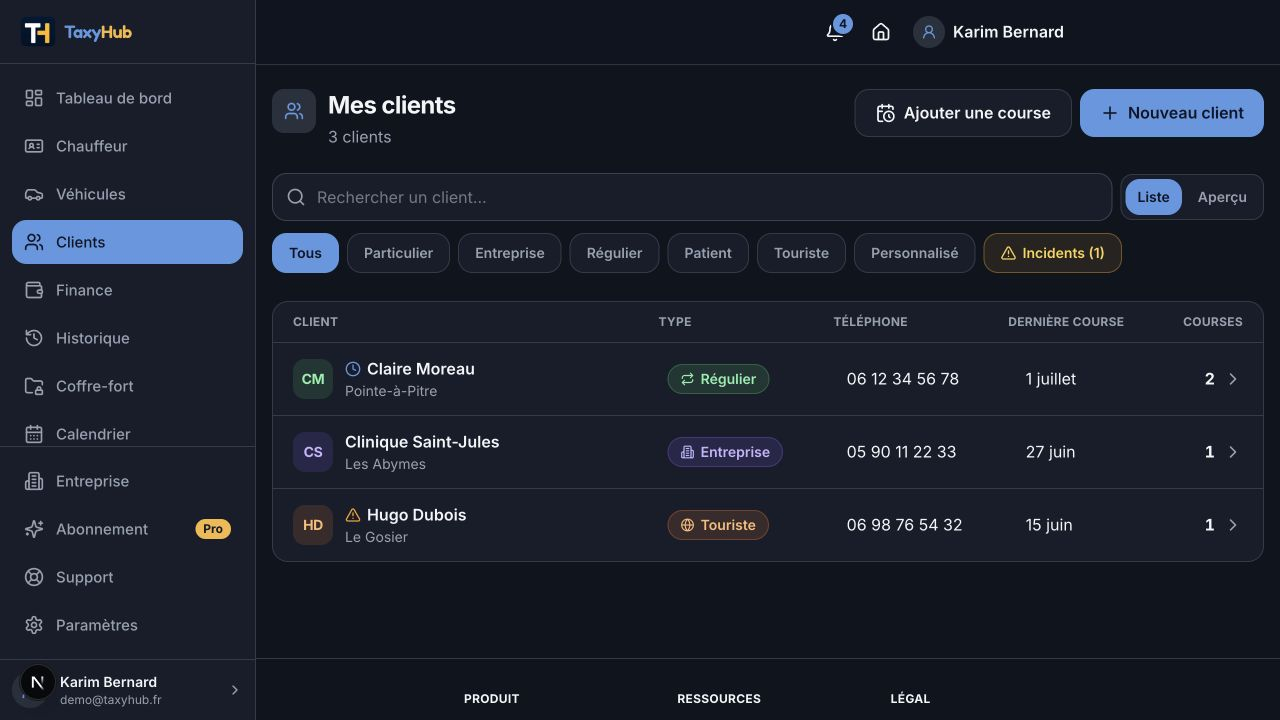The width and height of the screenshot is (1280, 720).
Task: Click the N badge in sidebar footer
Action: point(38,683)
